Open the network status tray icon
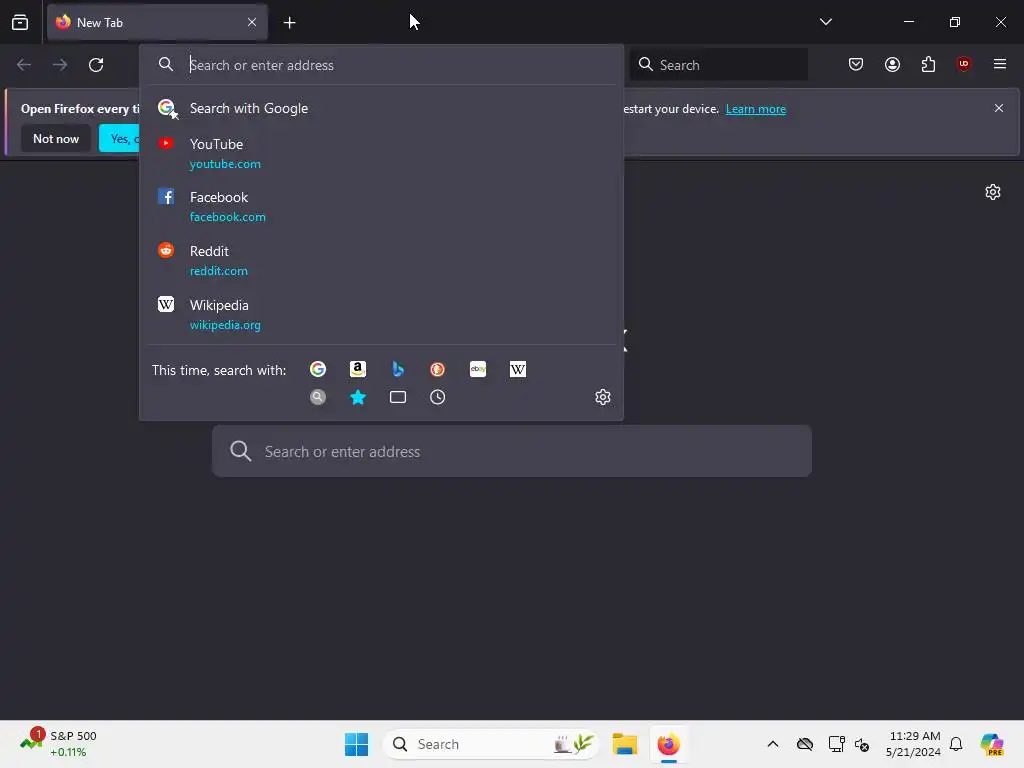The image size is (1024, 768). [836, 744]
